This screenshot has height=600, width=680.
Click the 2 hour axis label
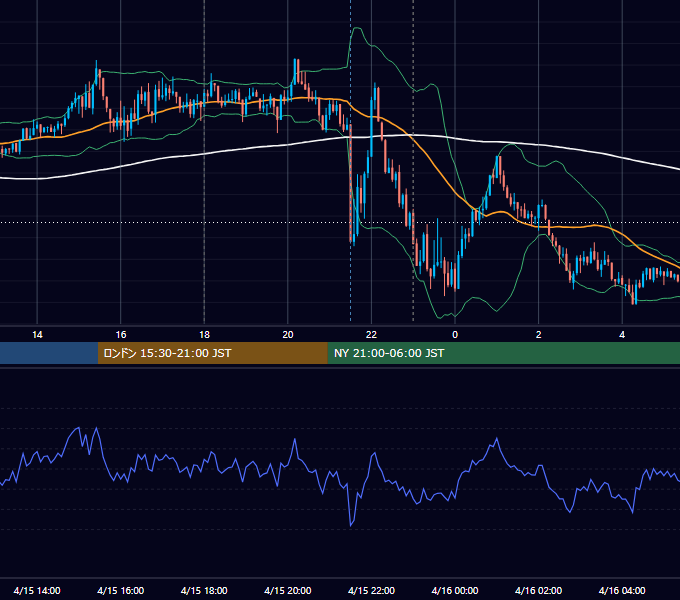tap(539, 335)
